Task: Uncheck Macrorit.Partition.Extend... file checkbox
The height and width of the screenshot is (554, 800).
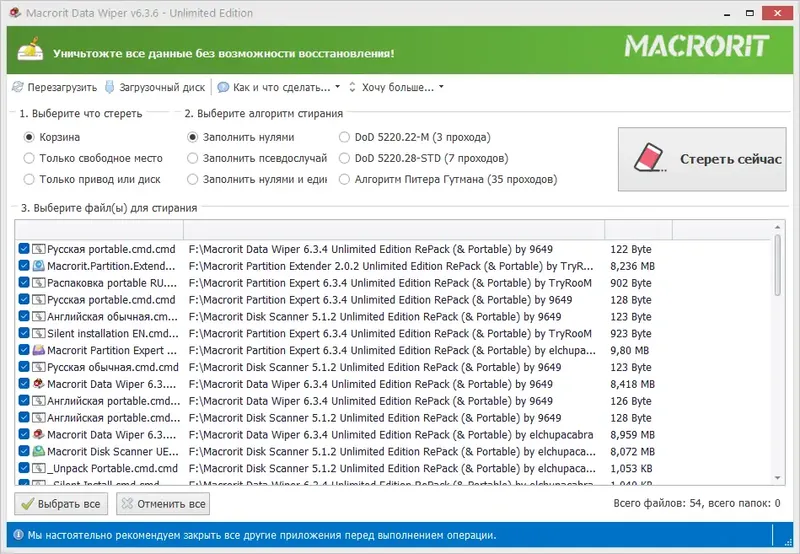Action: coord(23,265)
